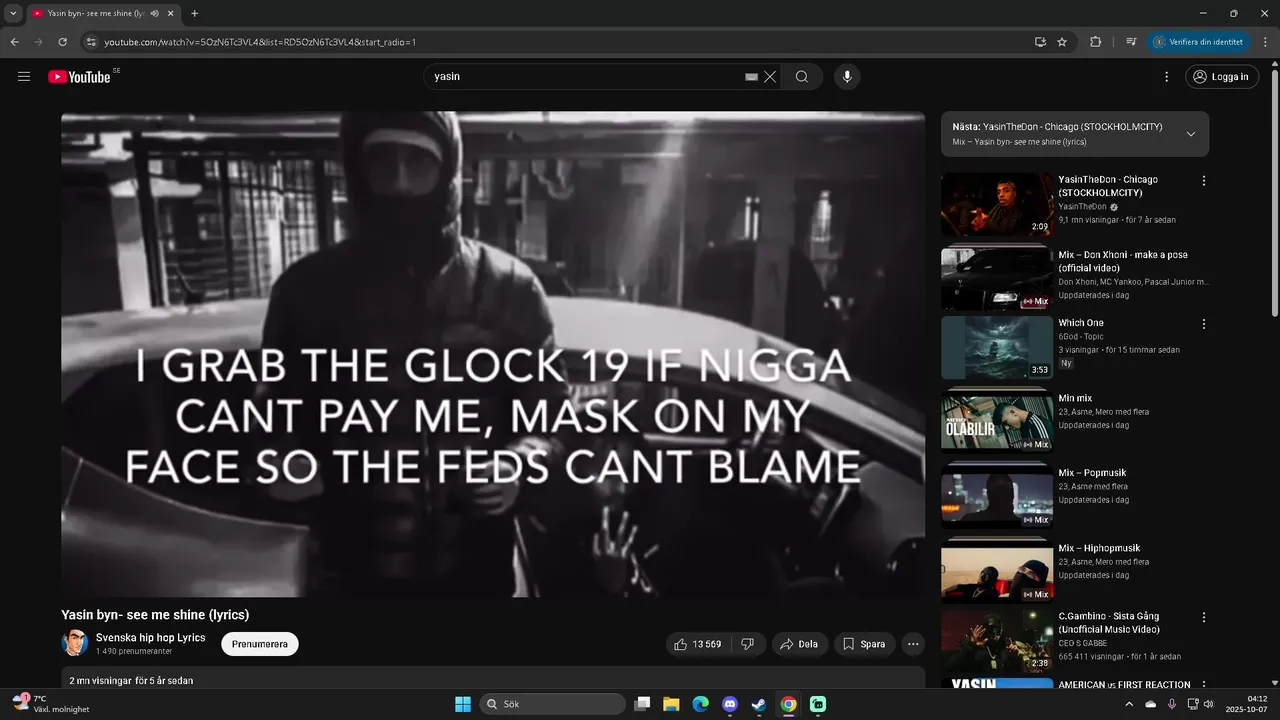Run search with the magnifier button
1280x720 pixels.
coord(802,77)
